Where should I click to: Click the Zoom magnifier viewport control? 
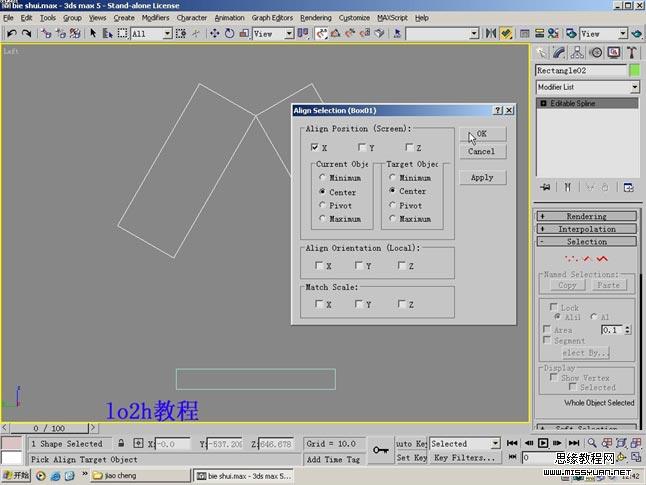592,443
